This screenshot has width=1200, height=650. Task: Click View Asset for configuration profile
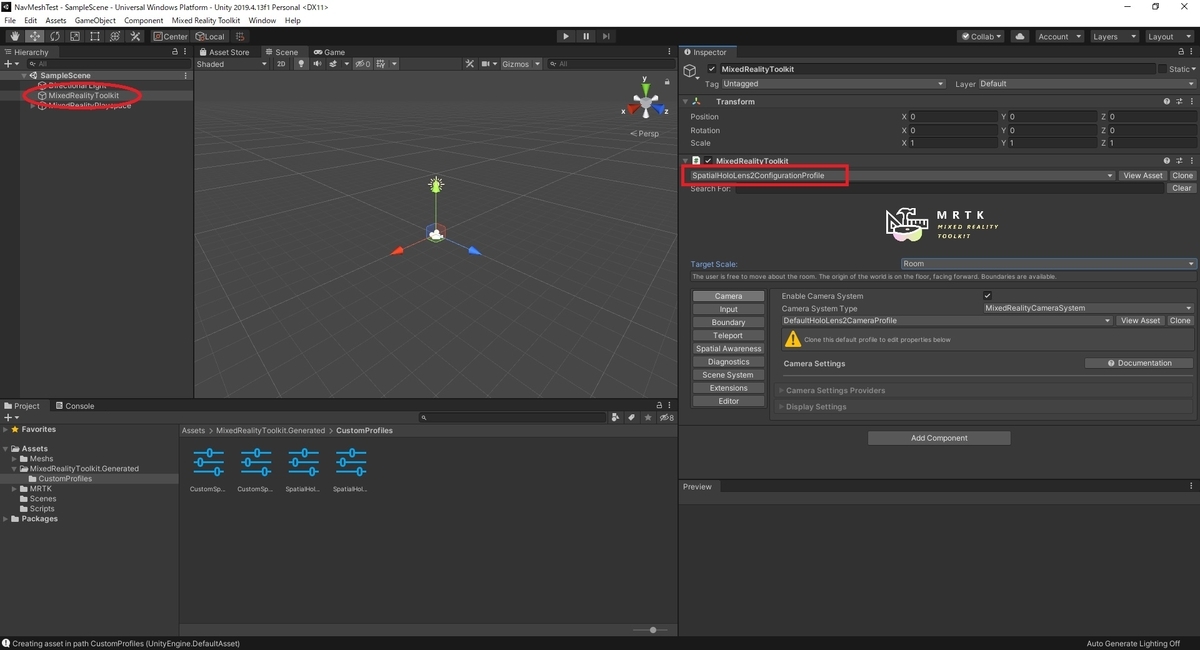click(1142, 176)
